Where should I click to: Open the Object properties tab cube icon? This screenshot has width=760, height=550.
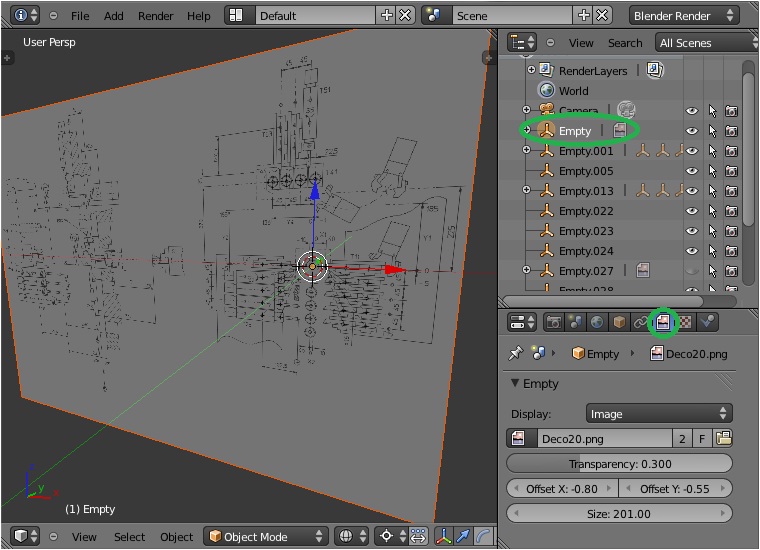619,322
